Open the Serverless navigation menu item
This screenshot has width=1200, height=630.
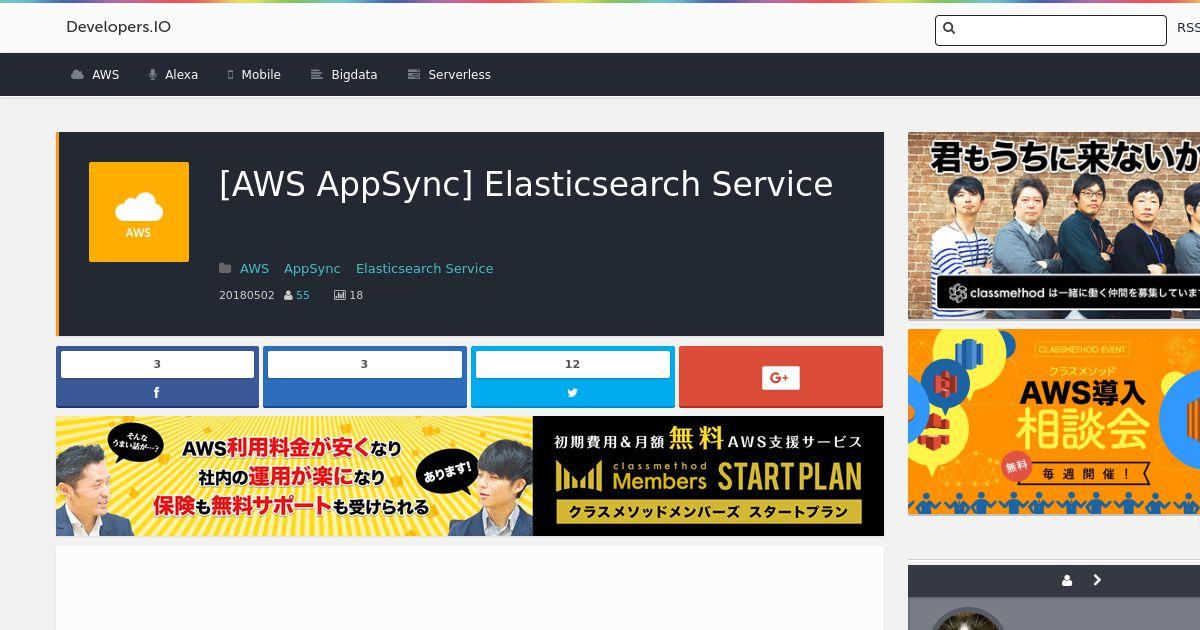click(x=459, y=75)
